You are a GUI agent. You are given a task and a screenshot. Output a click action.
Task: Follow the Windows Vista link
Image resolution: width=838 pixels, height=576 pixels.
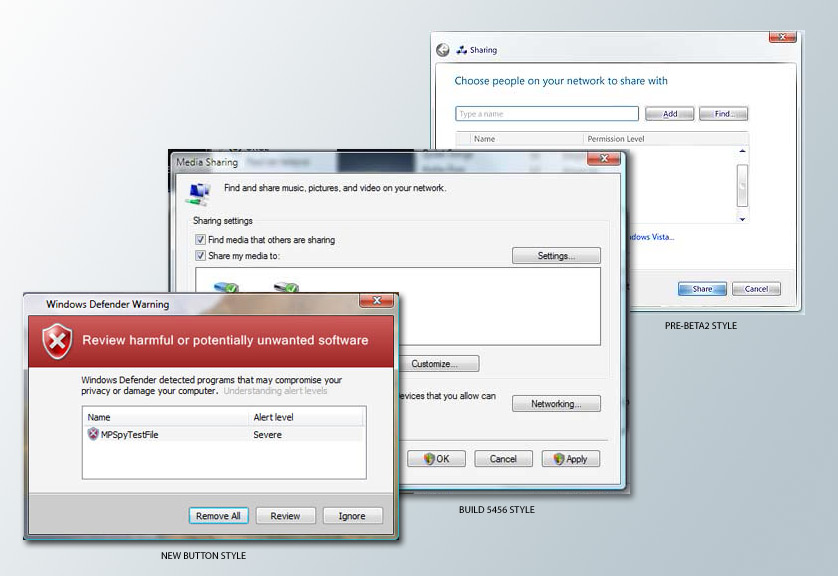(650, 236)
